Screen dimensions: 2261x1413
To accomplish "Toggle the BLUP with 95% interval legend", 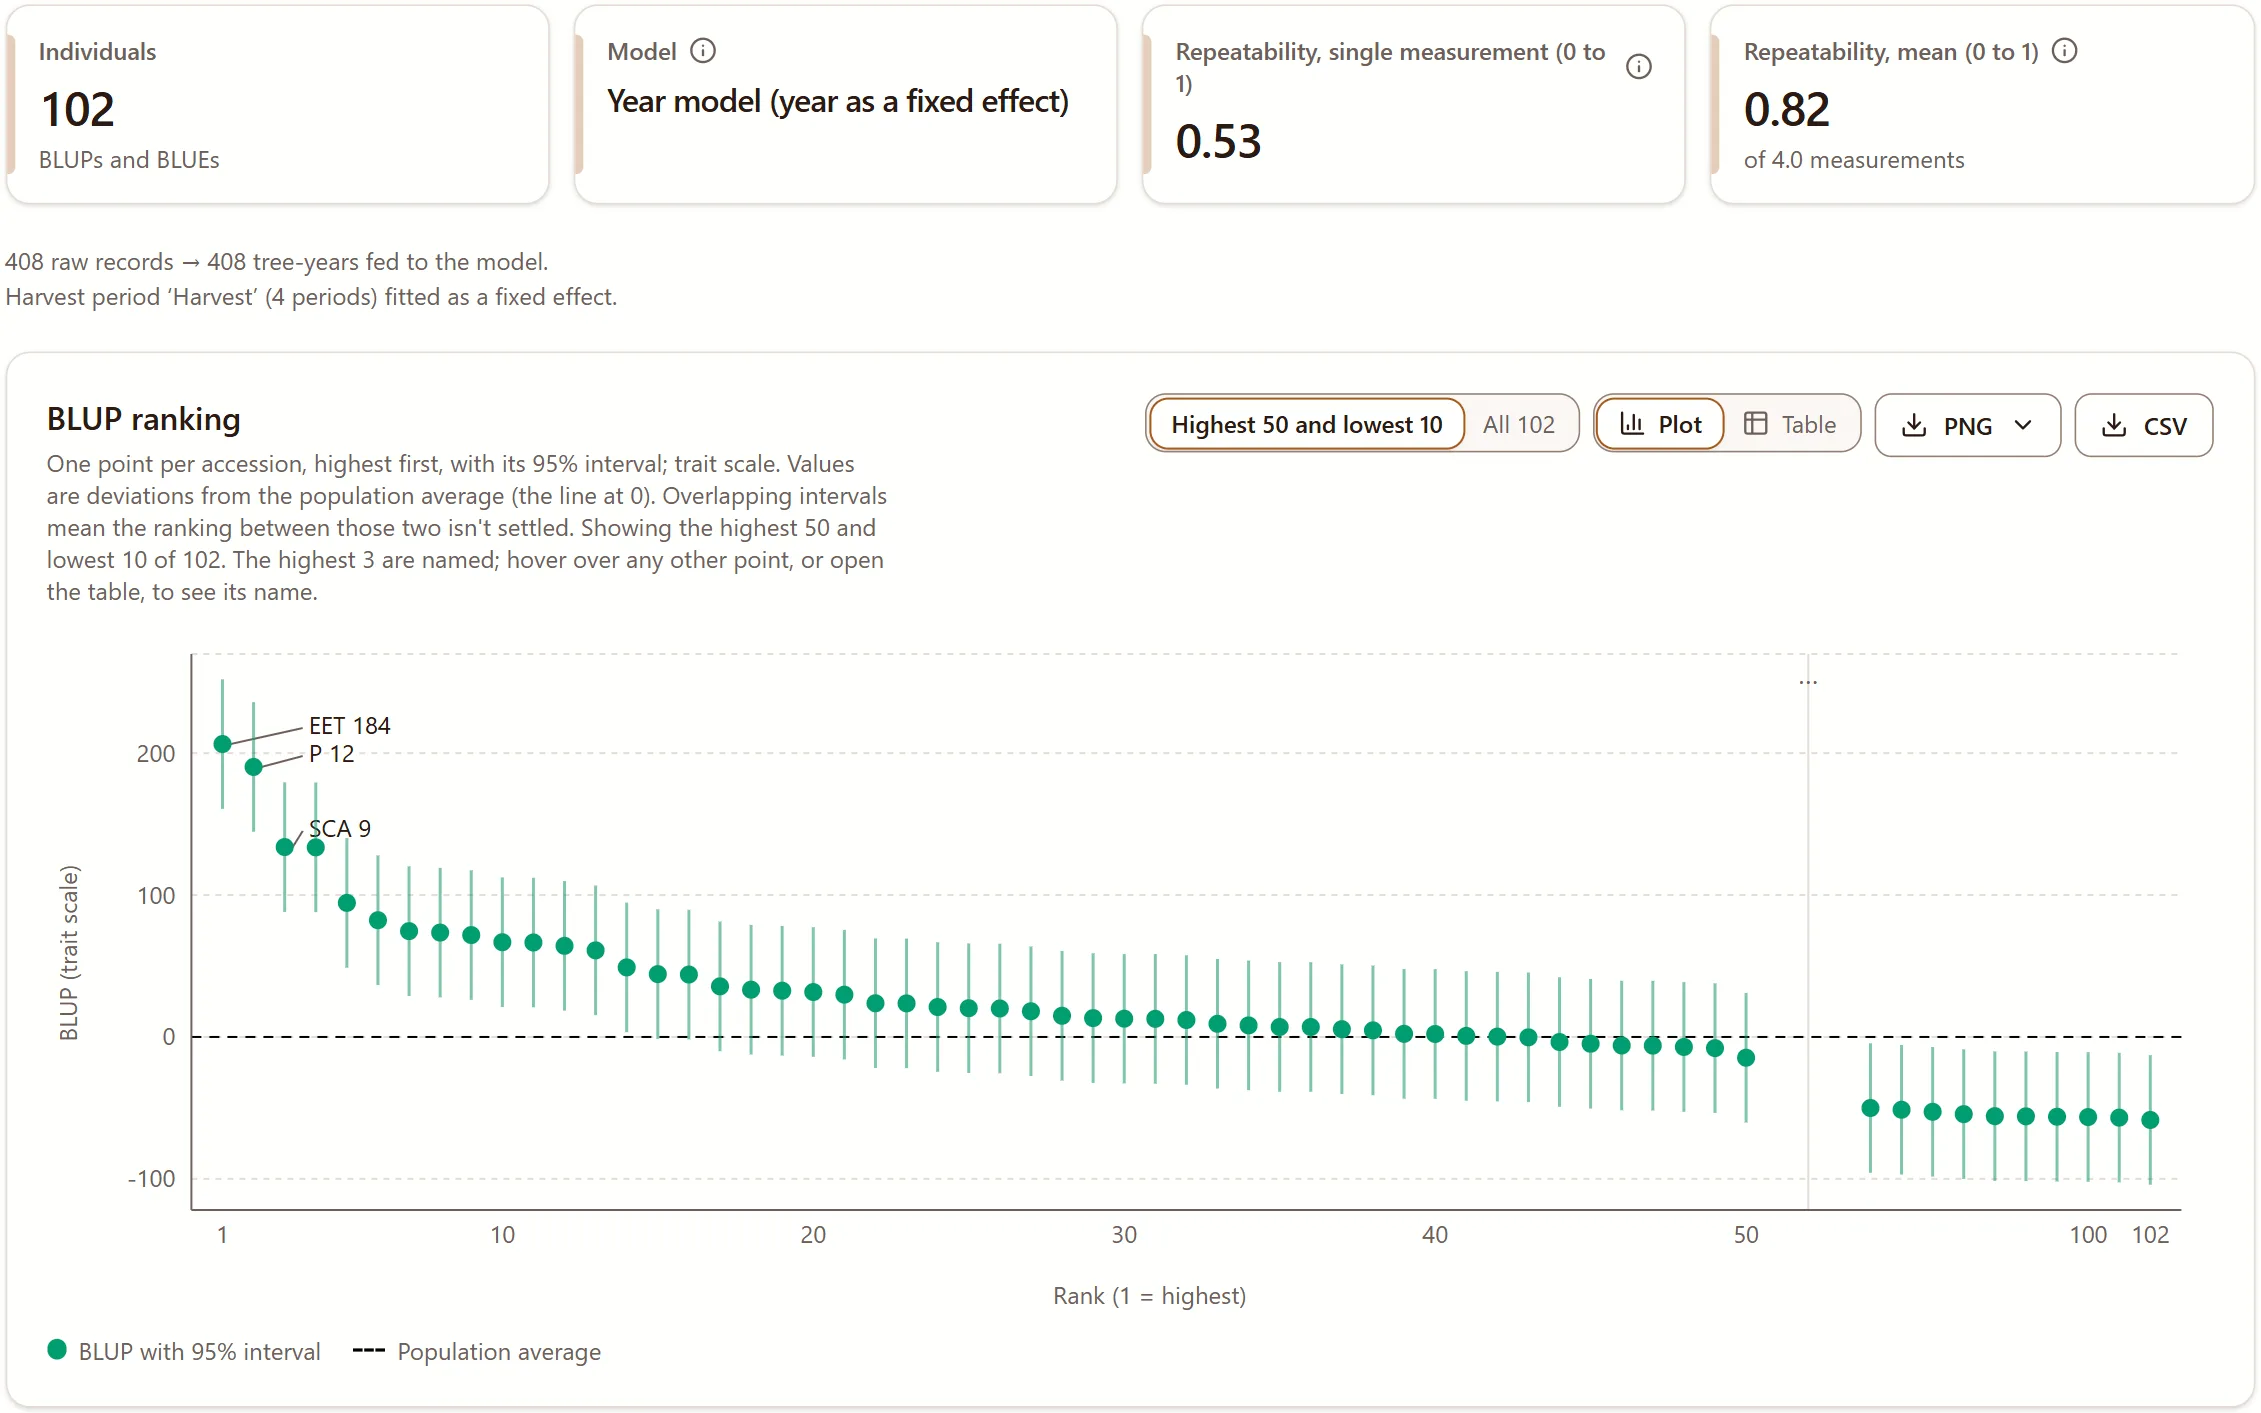I will [x=184, y=1352].
